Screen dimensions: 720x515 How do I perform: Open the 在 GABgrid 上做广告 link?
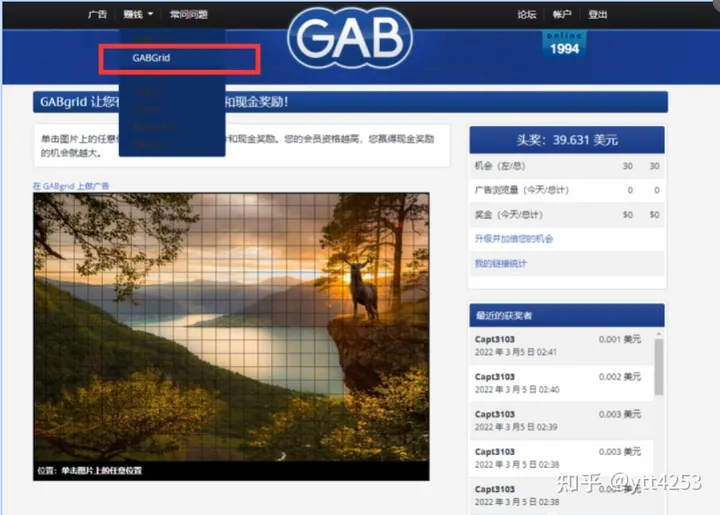(x=71, y=186)
